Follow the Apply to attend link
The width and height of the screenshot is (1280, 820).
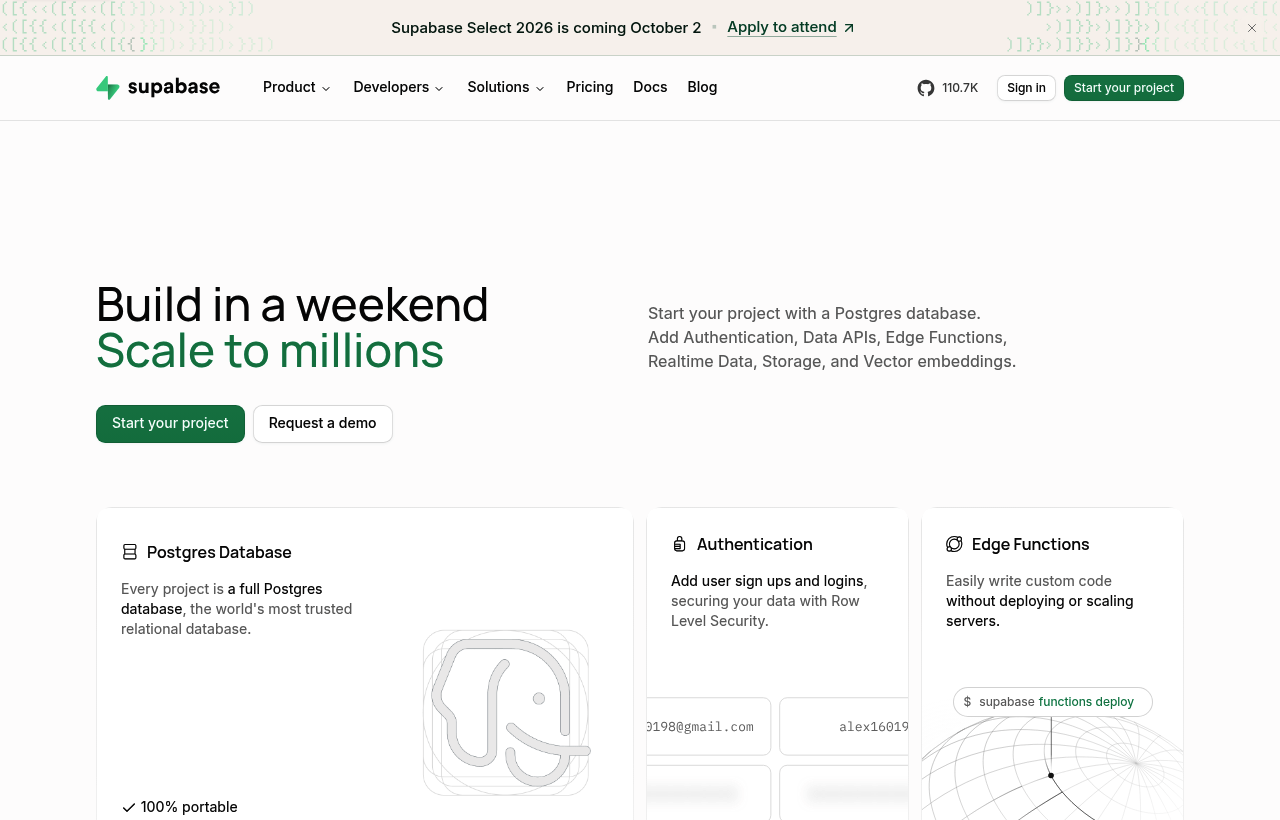click(x=791, y=27)
